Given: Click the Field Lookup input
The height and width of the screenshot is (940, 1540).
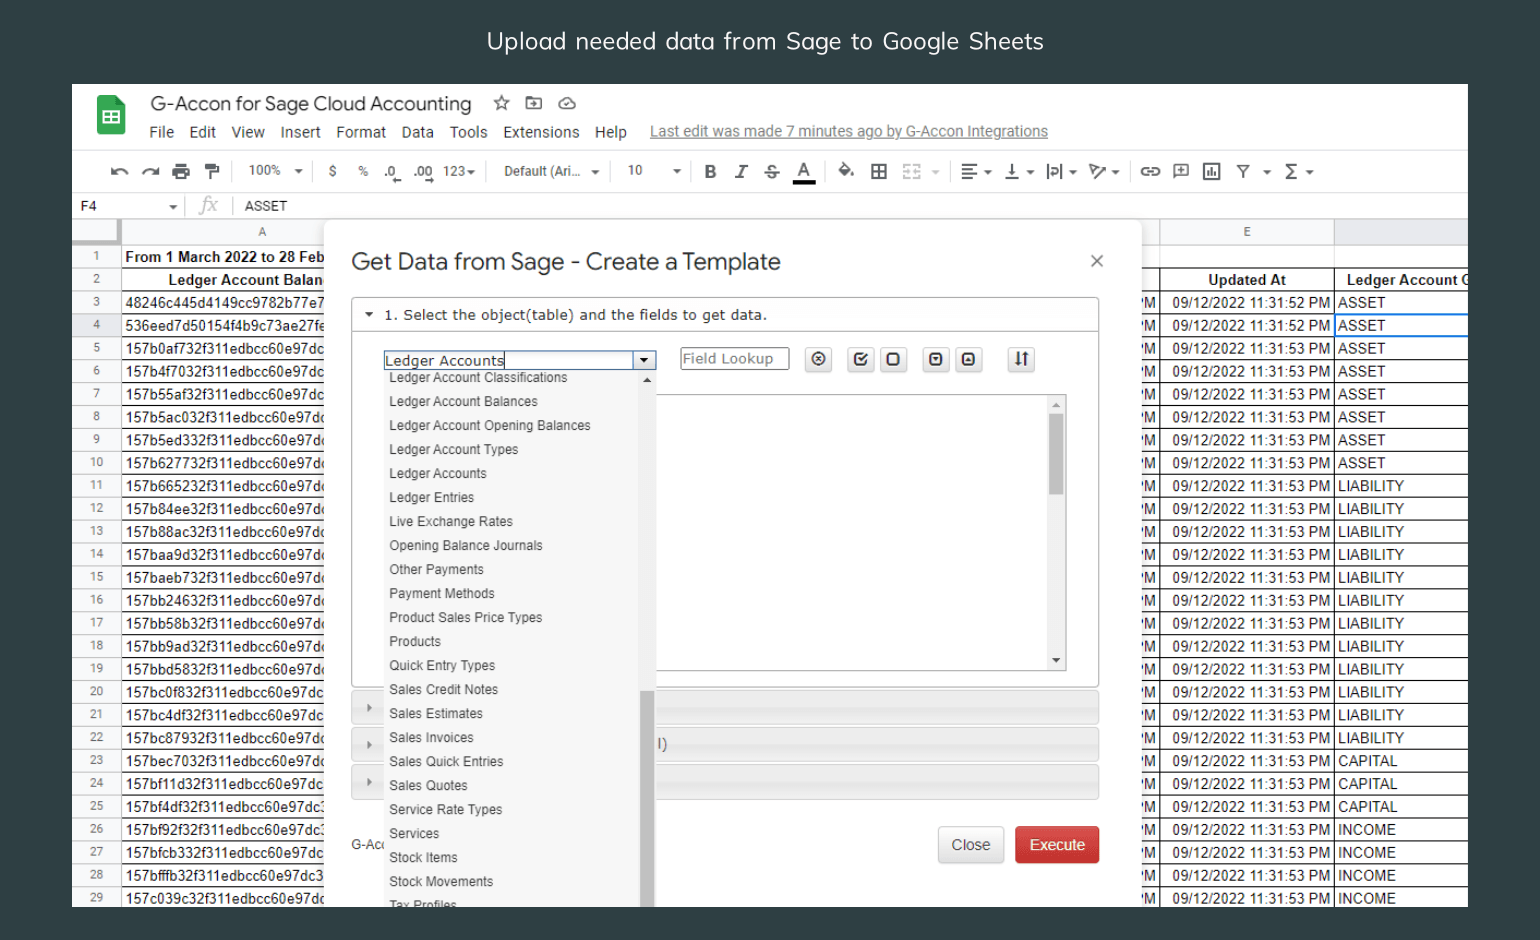Looking at the screenshot, I should pyautogui.click(x=735, y=359).
